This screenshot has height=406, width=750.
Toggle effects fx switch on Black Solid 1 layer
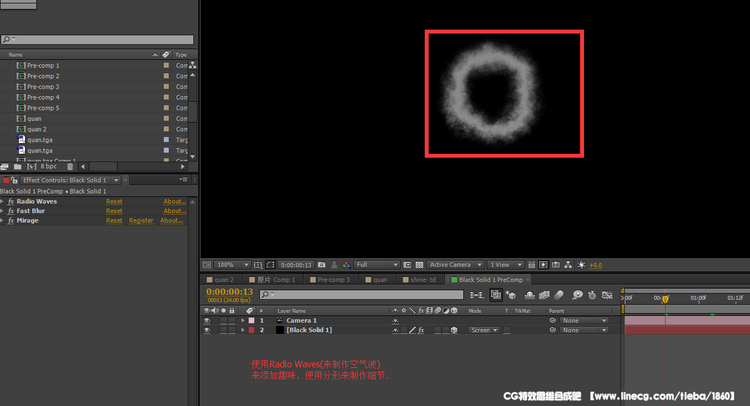pyautogui.click(x=421, y=330)
